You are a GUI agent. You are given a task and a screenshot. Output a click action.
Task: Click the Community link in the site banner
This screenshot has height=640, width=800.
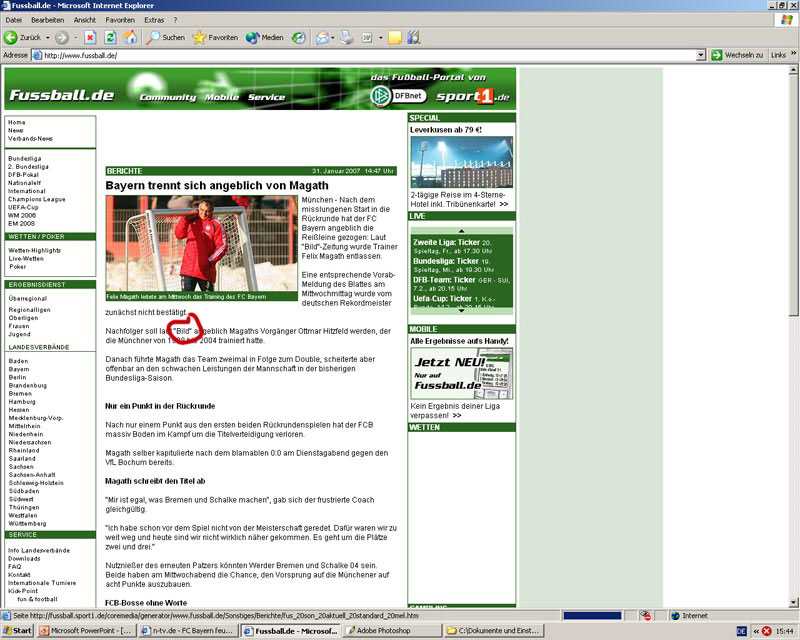pos(168,97)
